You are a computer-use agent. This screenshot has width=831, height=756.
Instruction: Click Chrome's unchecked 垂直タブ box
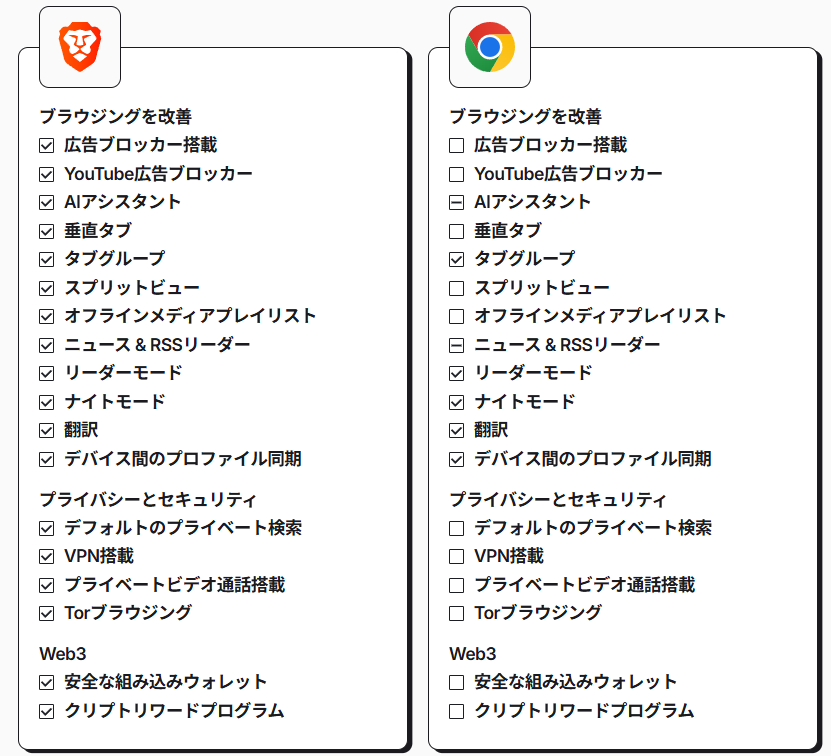click(456, 231)
